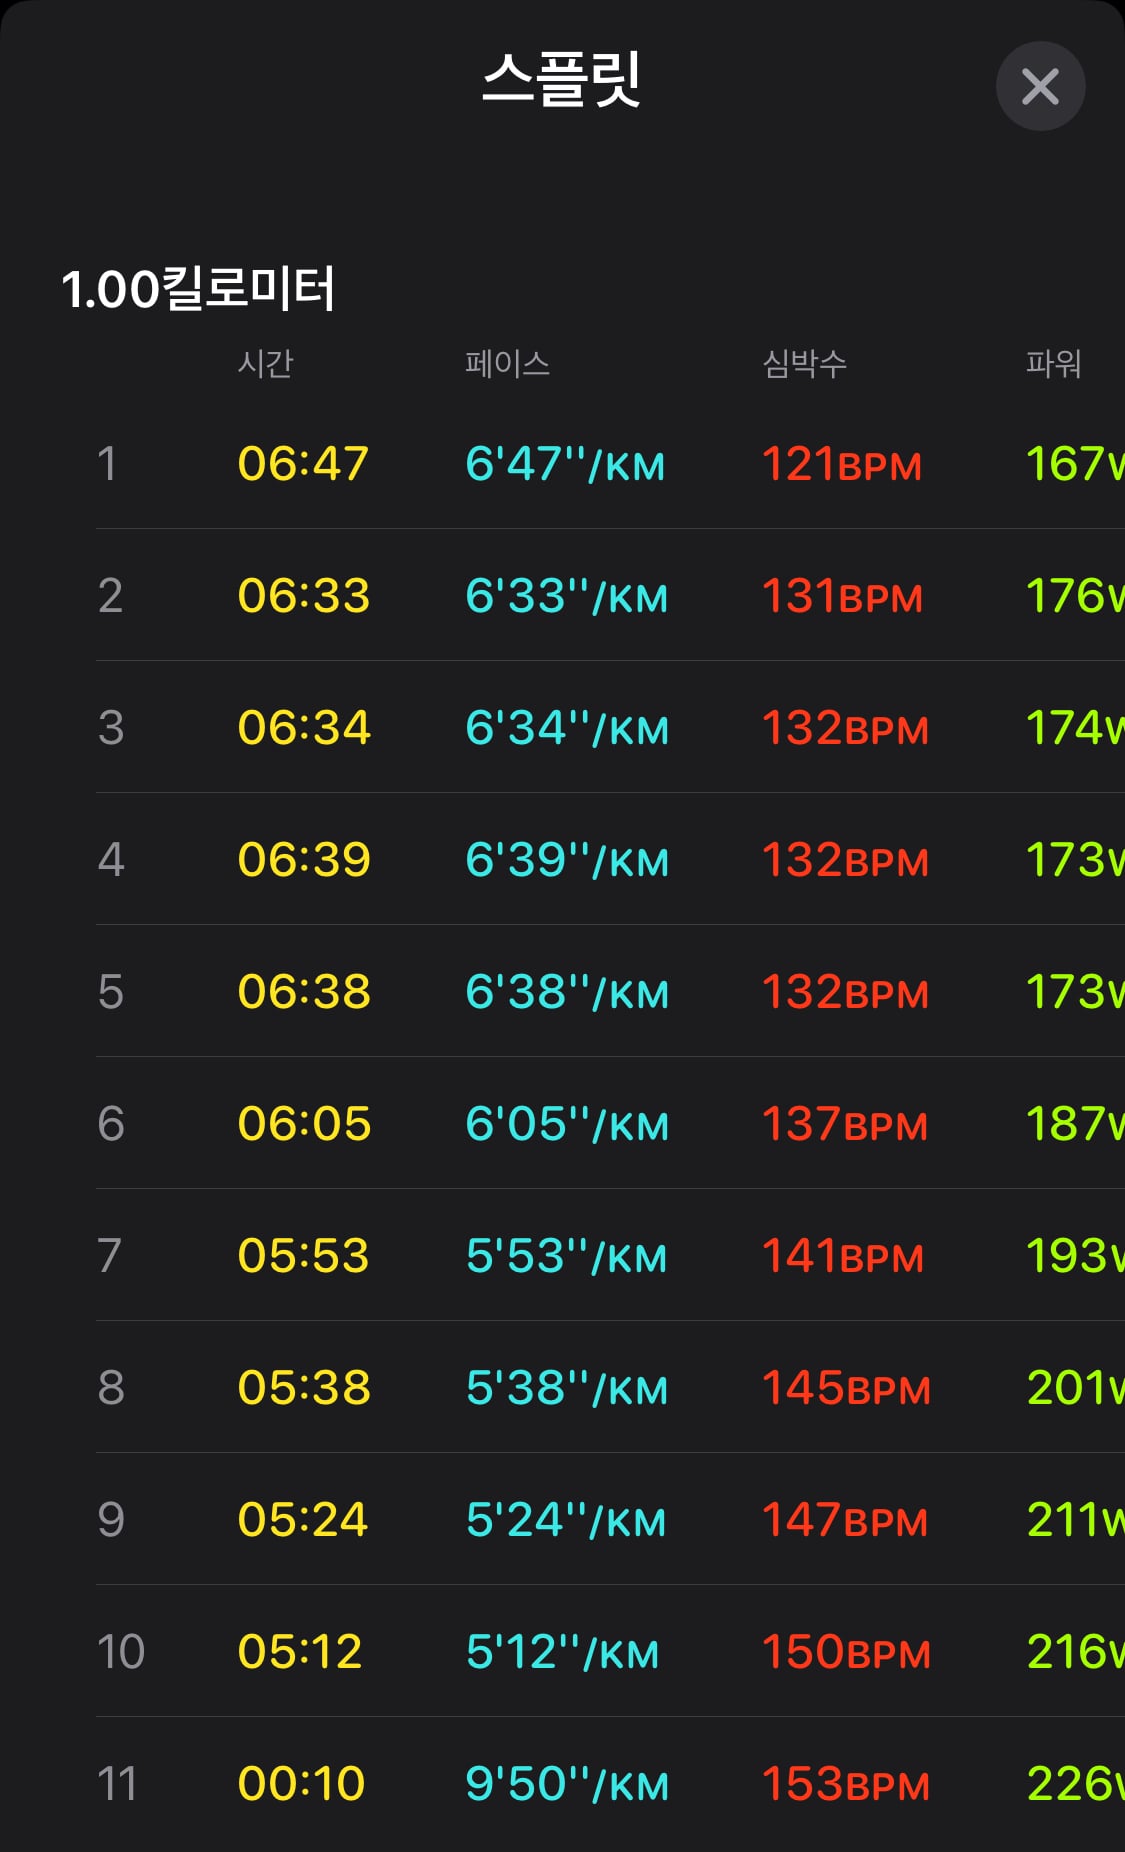The width and height of the screenshot is (1125, 1852).
Task: Tap the 파워 column header
Action: pos(1054,363)
